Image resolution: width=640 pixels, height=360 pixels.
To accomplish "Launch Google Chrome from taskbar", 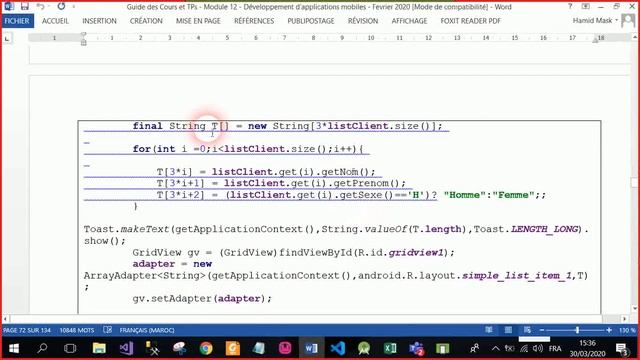I will (x=206, y=348).
